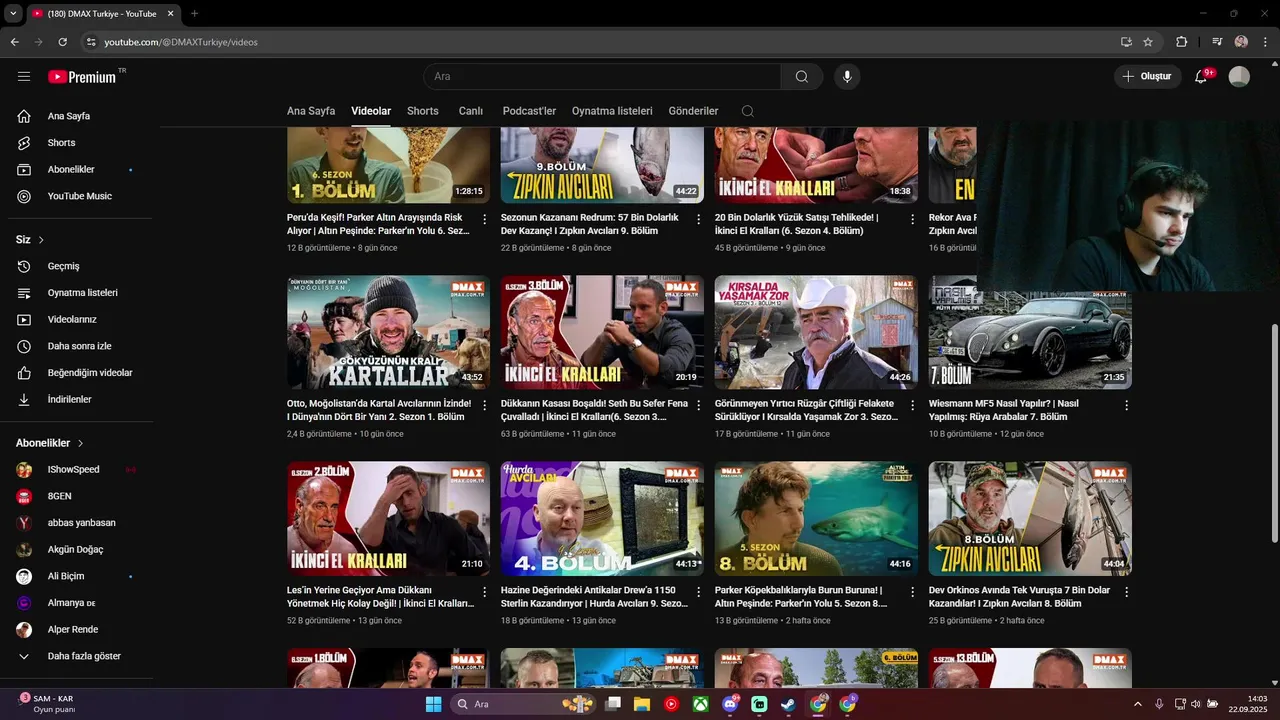Bookmark this page with star icon
Image resolution: width=1280 pixels, height=720 pixels.
(1148, 42)
